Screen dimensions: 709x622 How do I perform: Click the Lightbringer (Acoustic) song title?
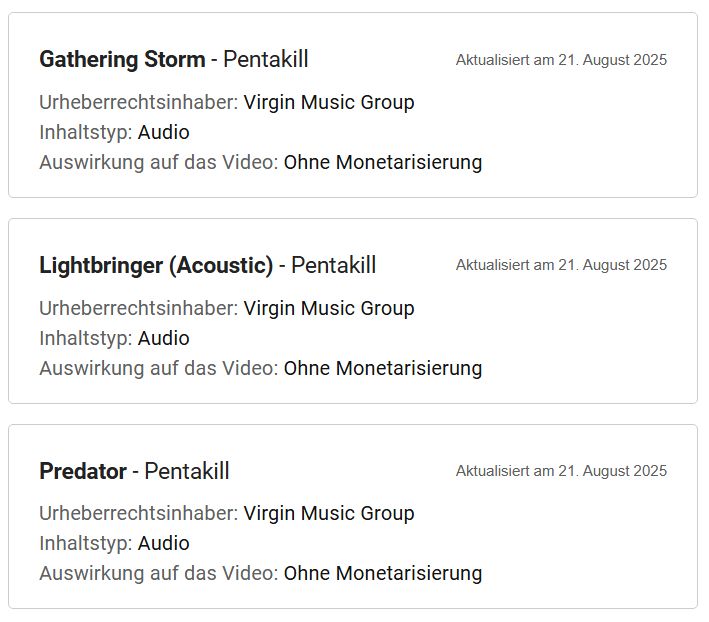pyautogui.click(x=156, y=265)
